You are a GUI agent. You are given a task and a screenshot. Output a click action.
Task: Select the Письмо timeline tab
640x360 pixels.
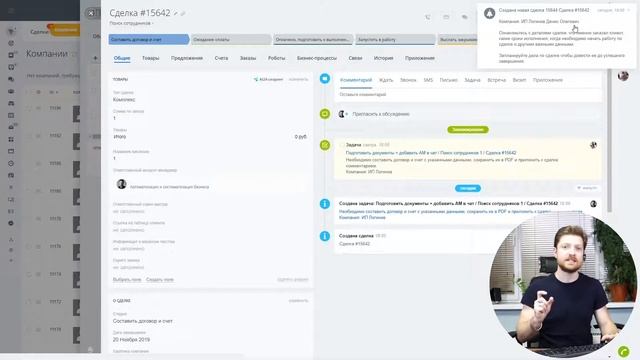tap(449, 80)
